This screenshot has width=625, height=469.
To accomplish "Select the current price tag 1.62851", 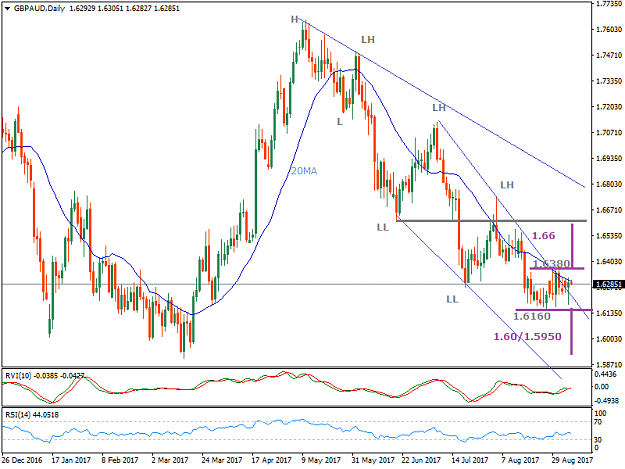I will (x=608, y=285).
